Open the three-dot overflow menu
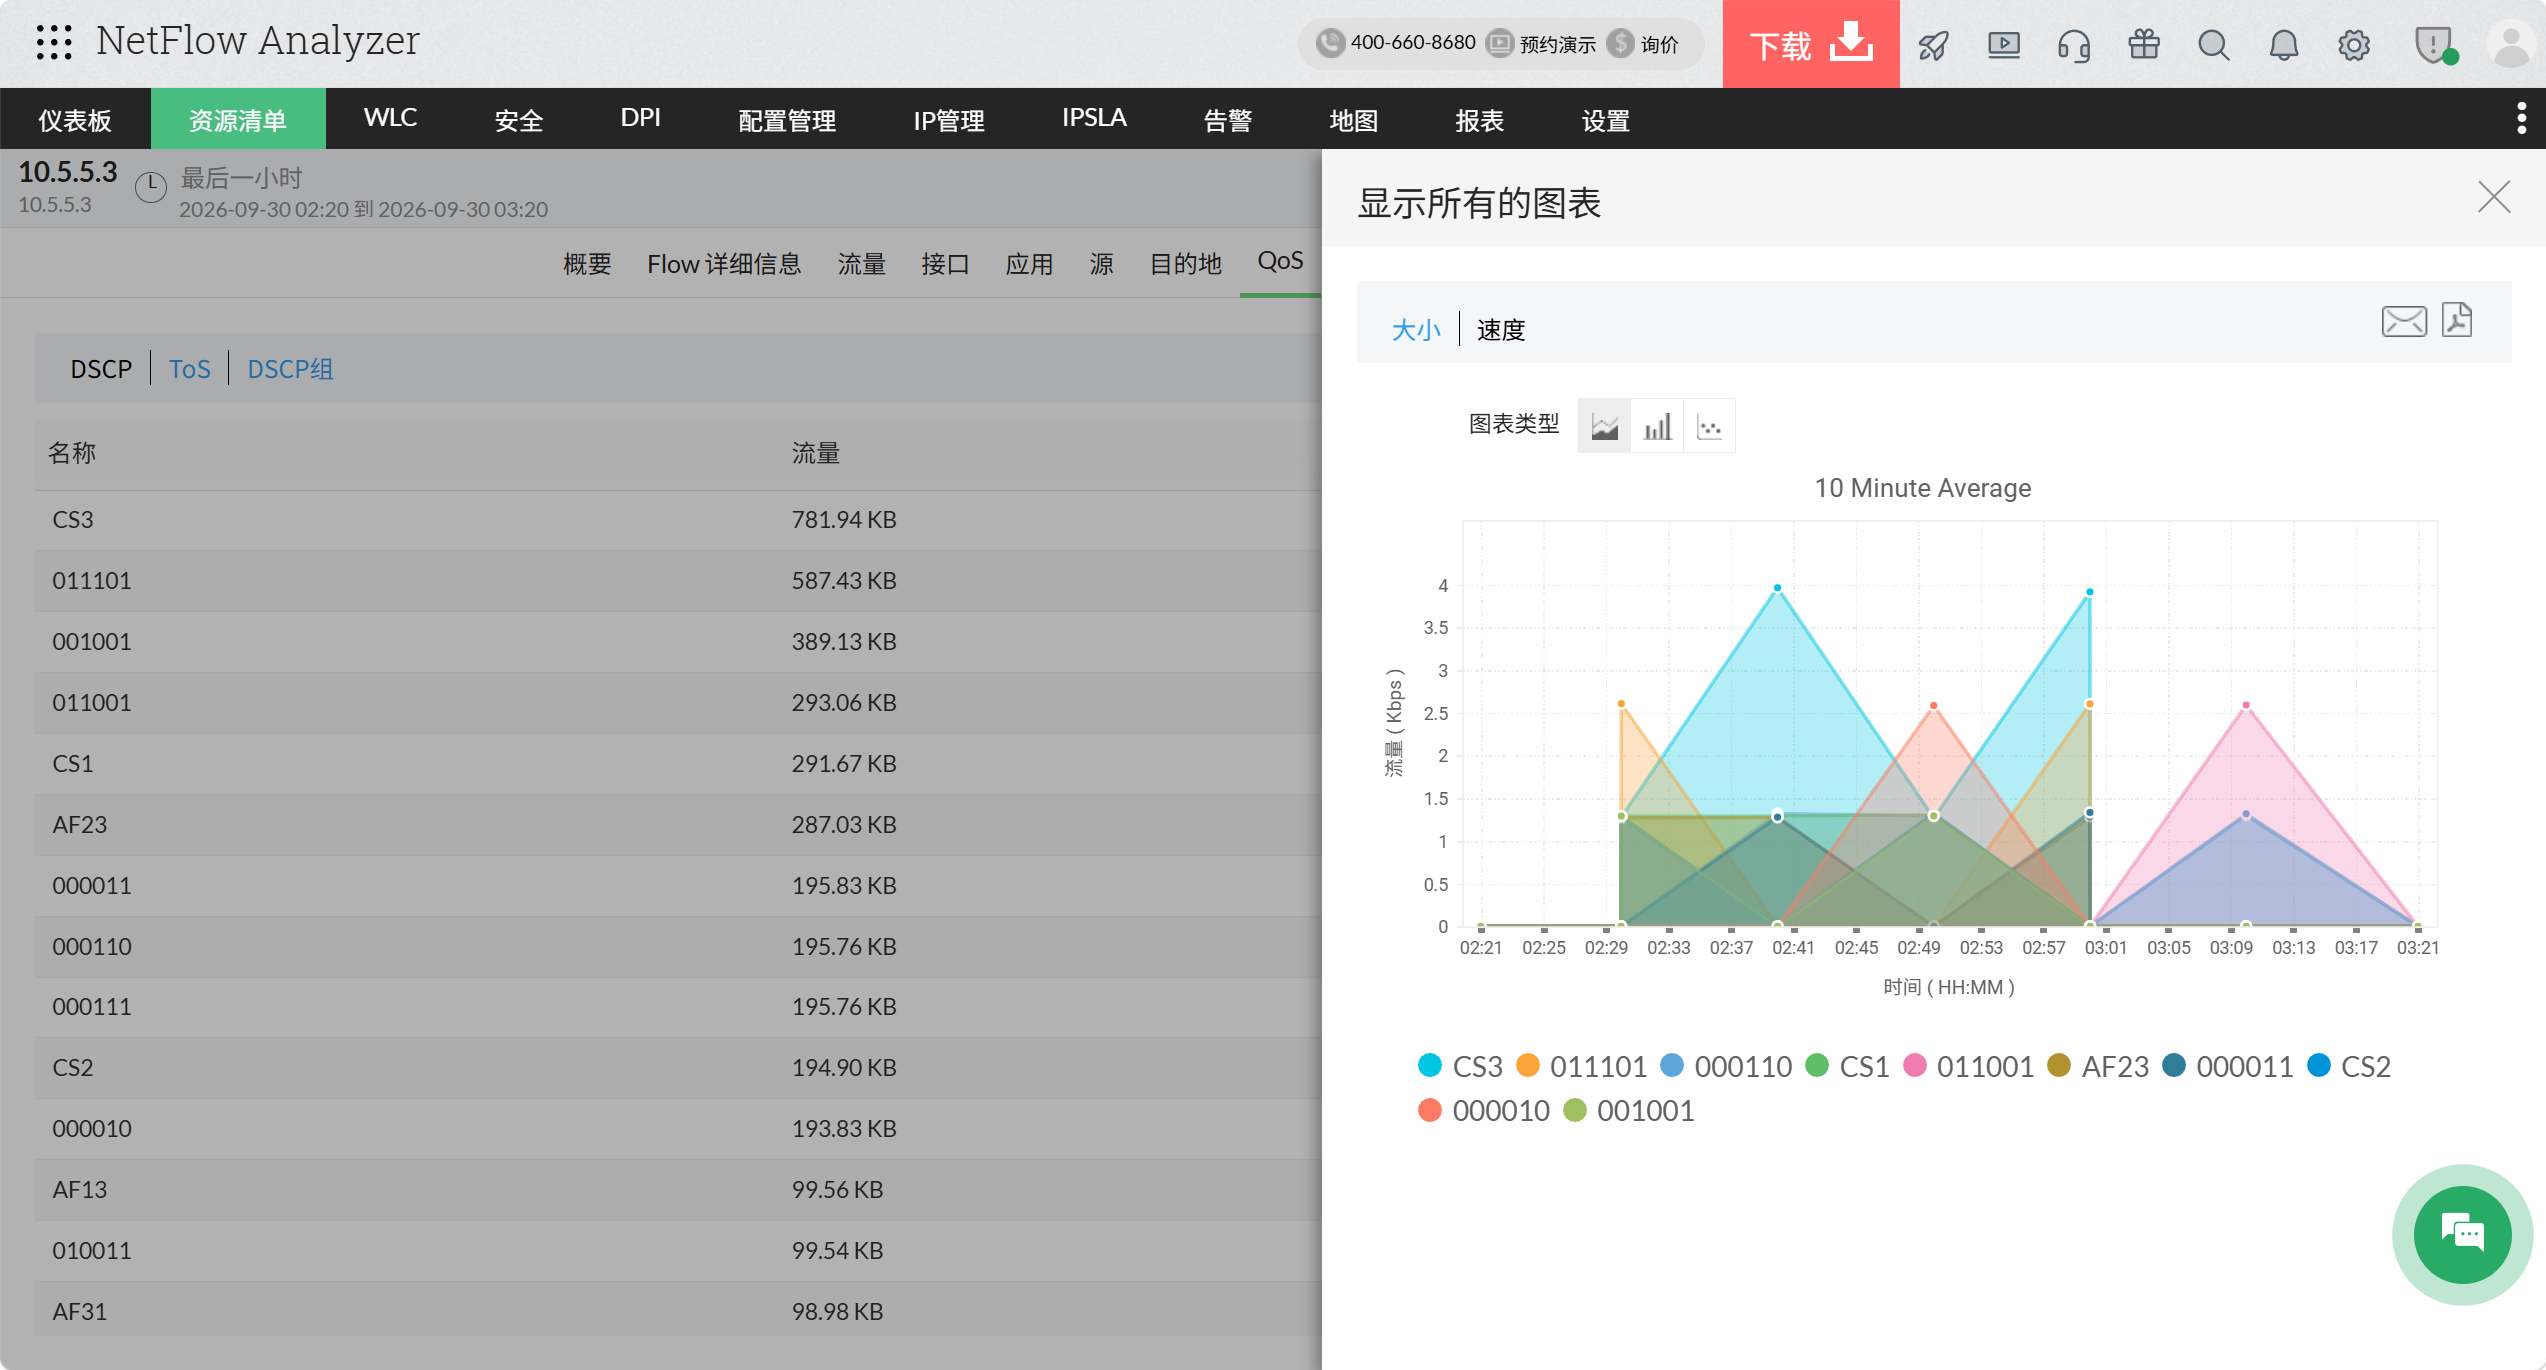The height and width of the screenshot is (1370, 2546). [2521, 118]
